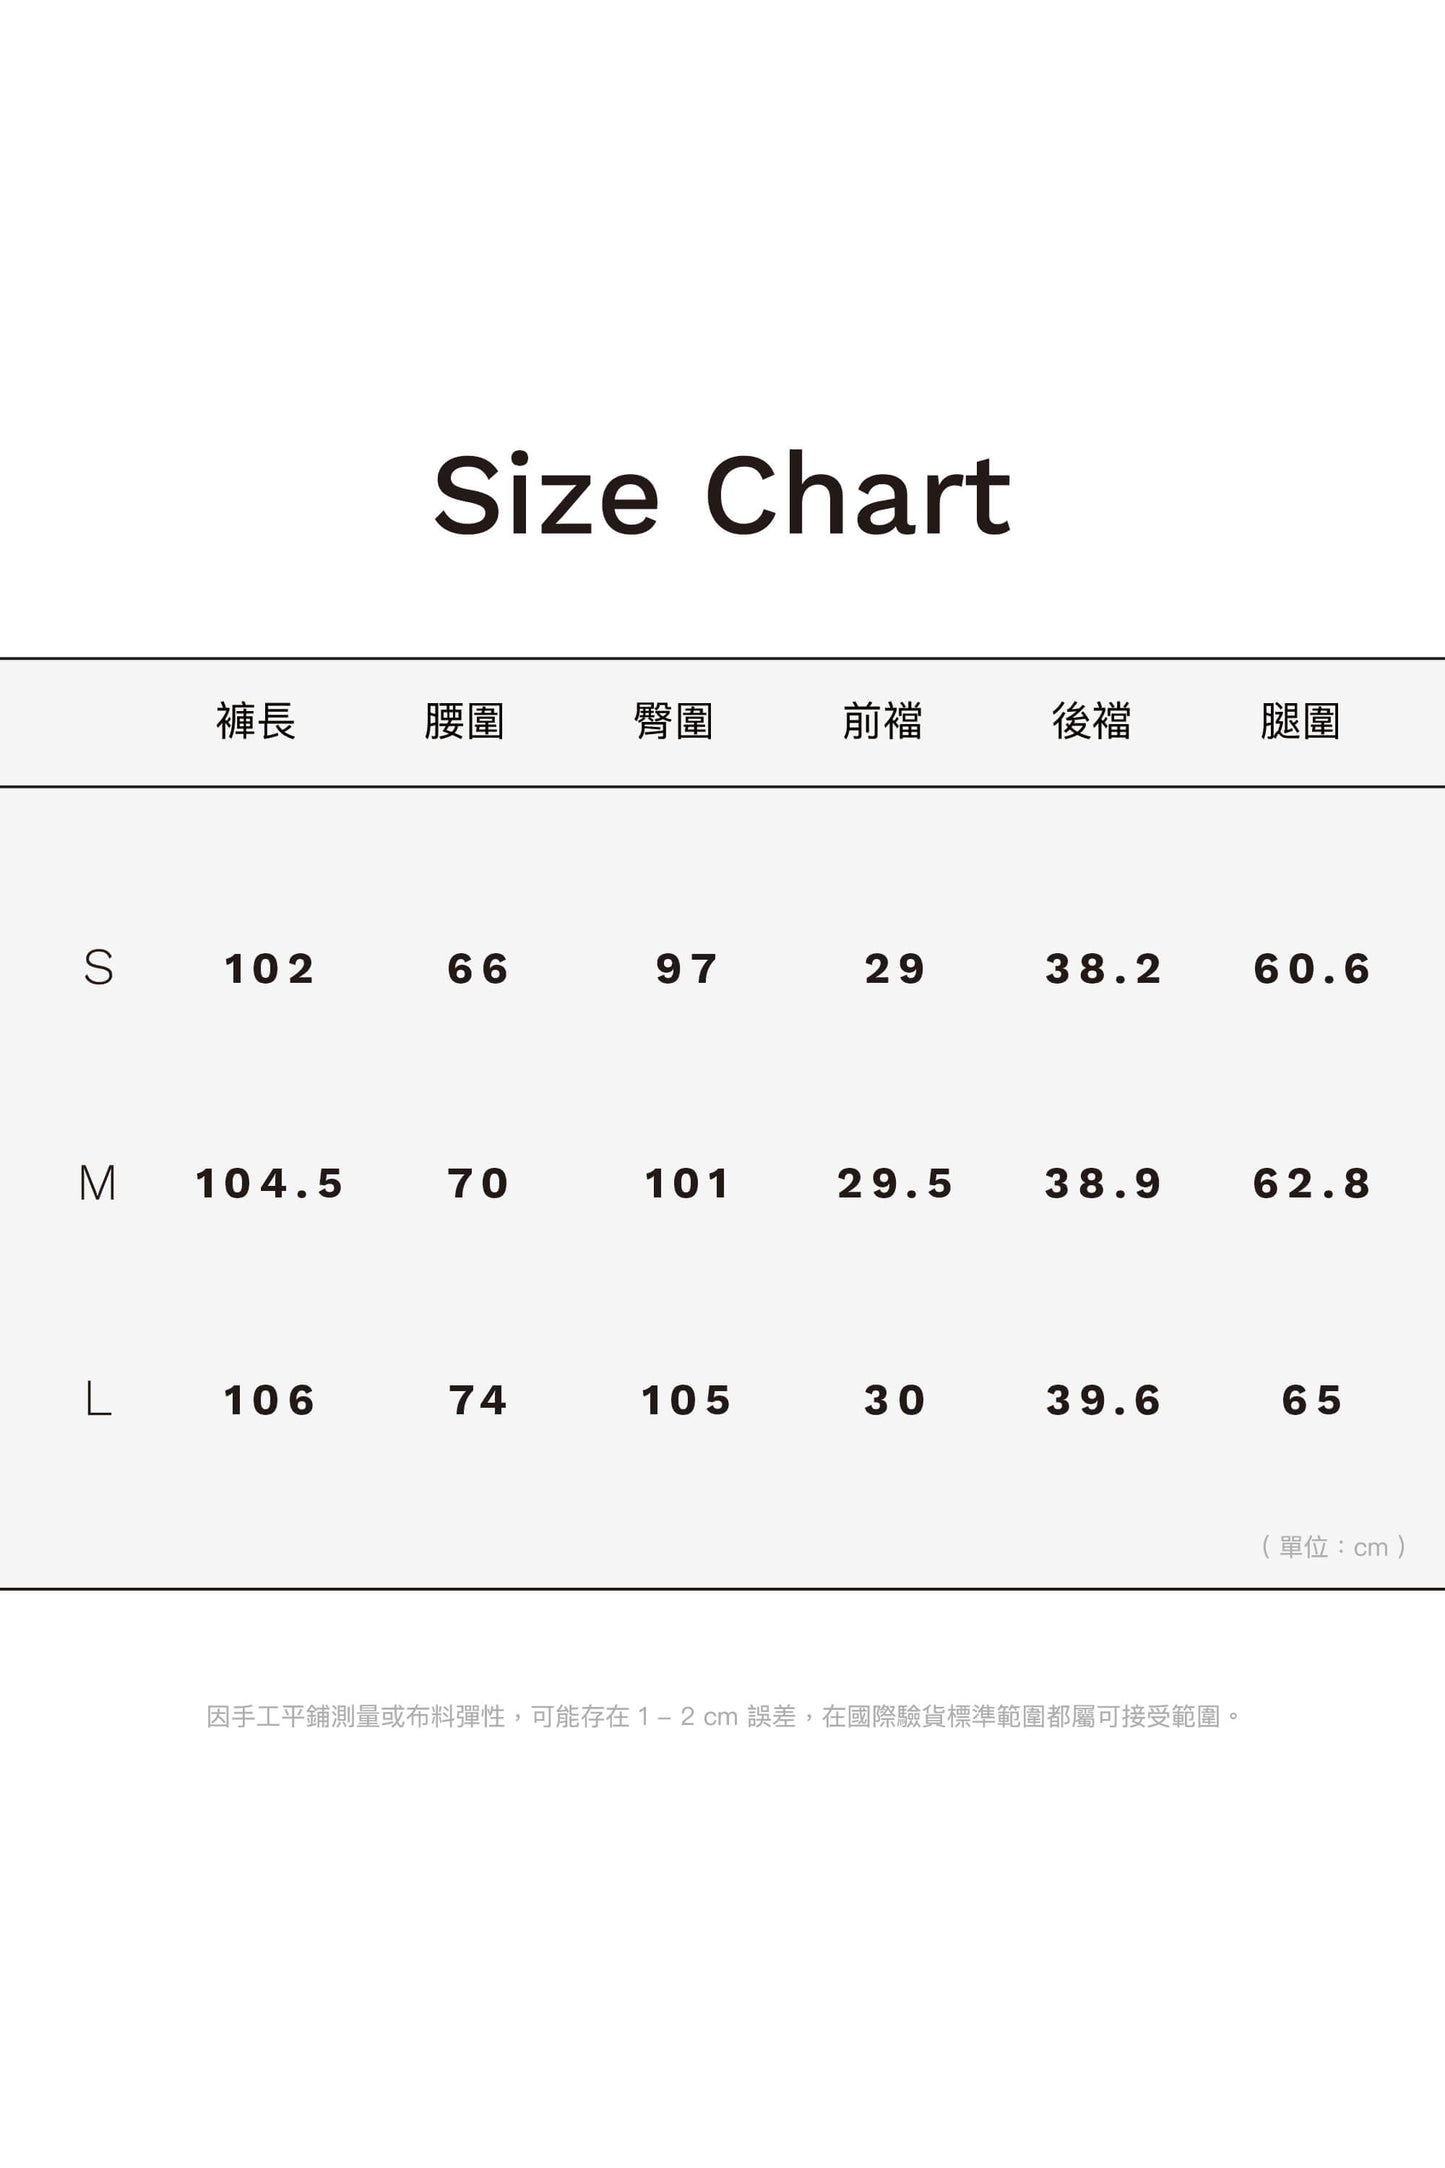
Task: Click the 102 pants length value
Action: (x=269, y=969)
